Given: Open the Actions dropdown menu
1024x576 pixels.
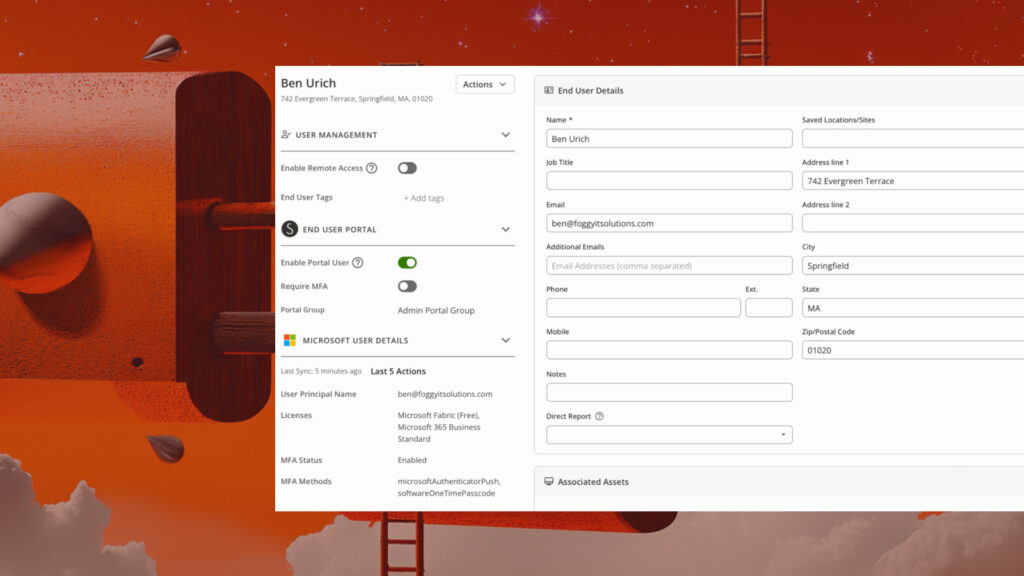Looking at the screenshot, I should [484, 84].
